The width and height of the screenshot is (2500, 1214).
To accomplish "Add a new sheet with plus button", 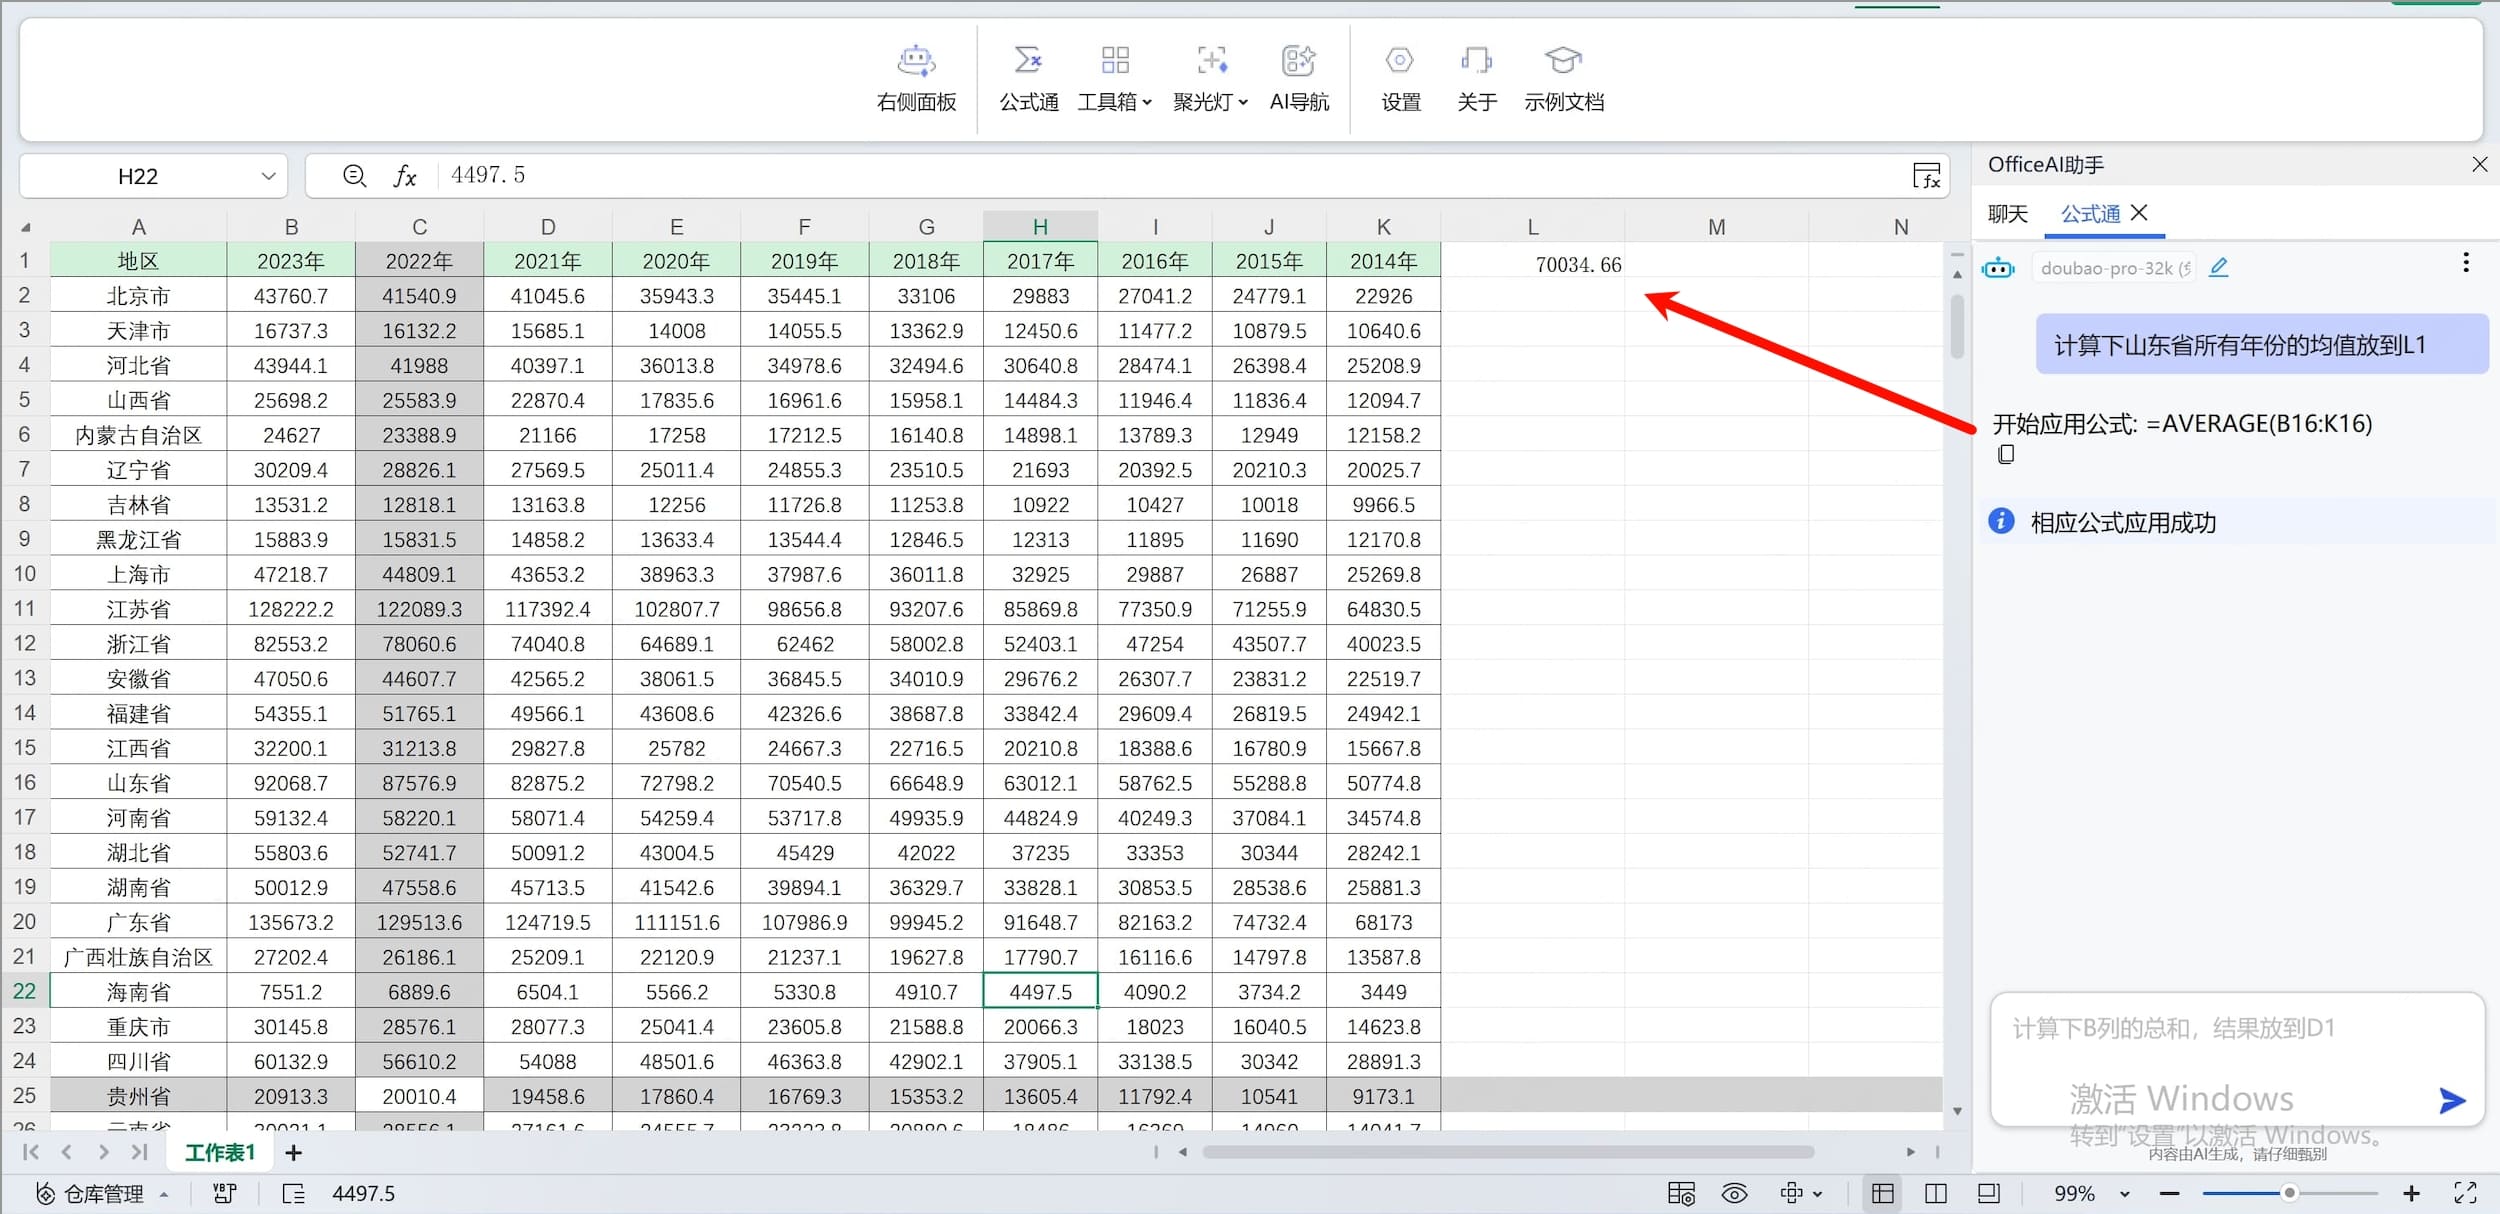I will (x=293, y=1152).
